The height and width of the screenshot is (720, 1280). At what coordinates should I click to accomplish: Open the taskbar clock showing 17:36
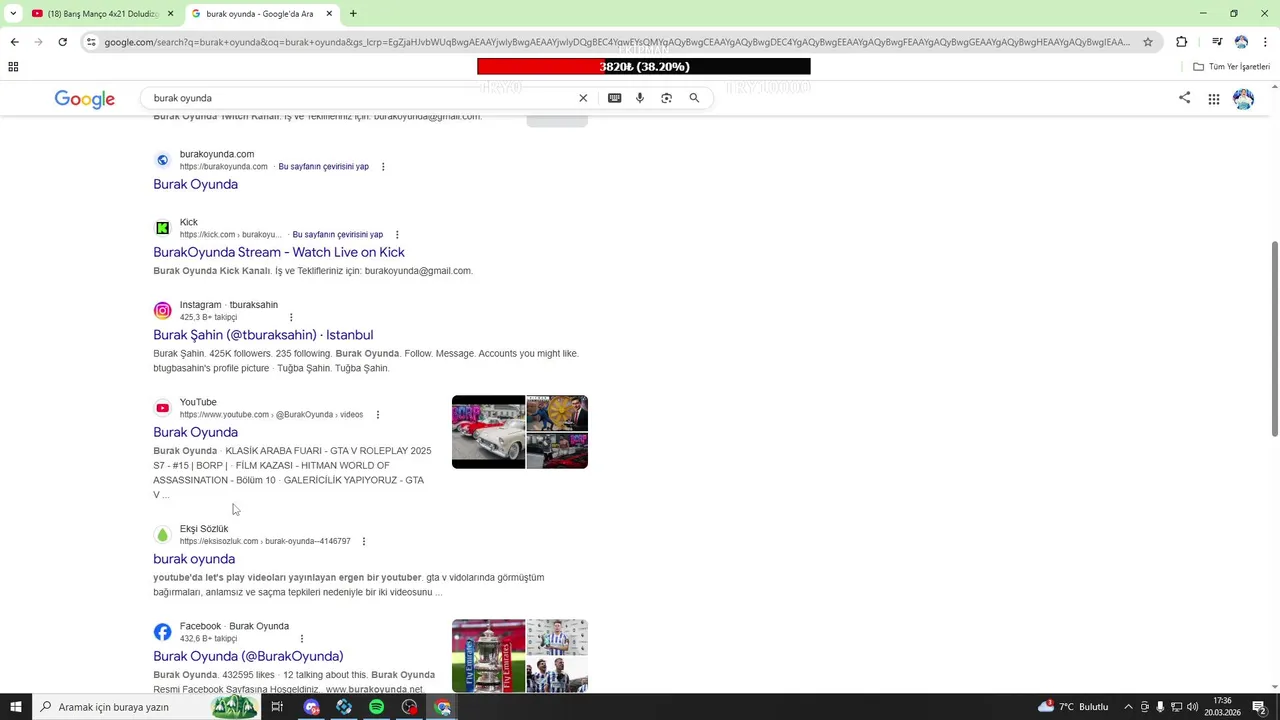1222,707
